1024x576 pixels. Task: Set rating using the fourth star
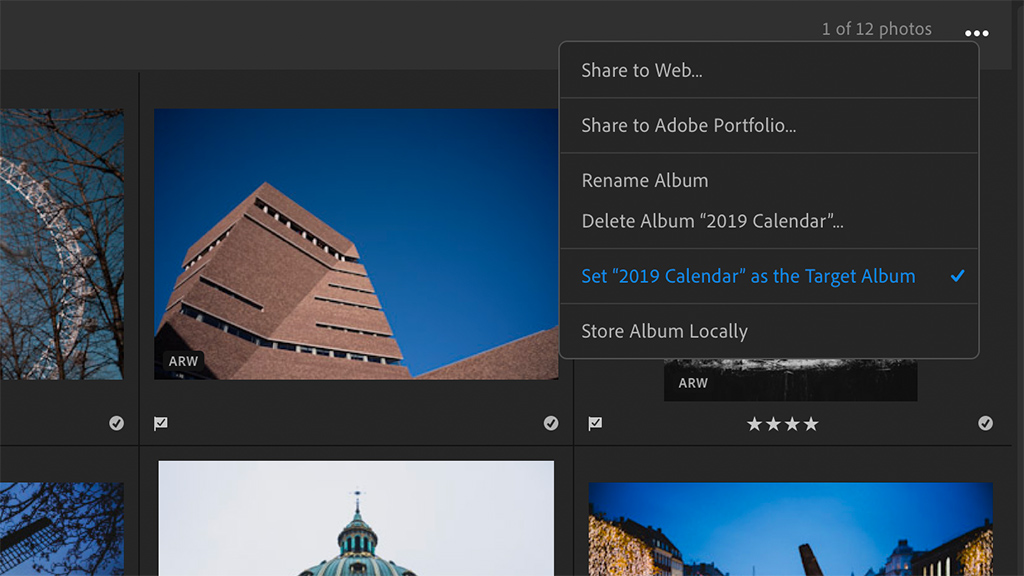pyautogui.click(x=811, y=425)
